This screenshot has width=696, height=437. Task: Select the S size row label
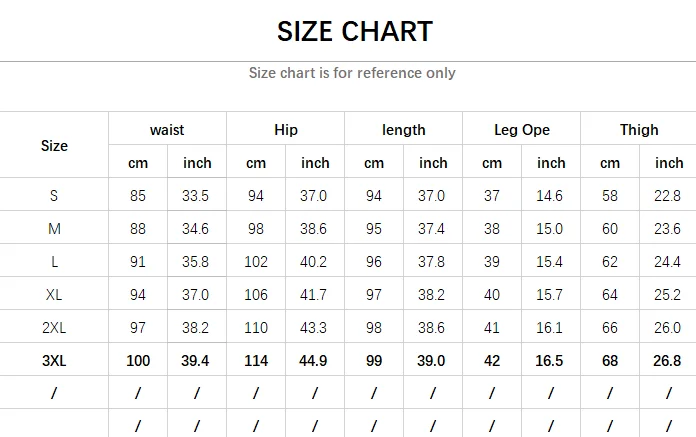pyautogui.click(x=54, y=196)
